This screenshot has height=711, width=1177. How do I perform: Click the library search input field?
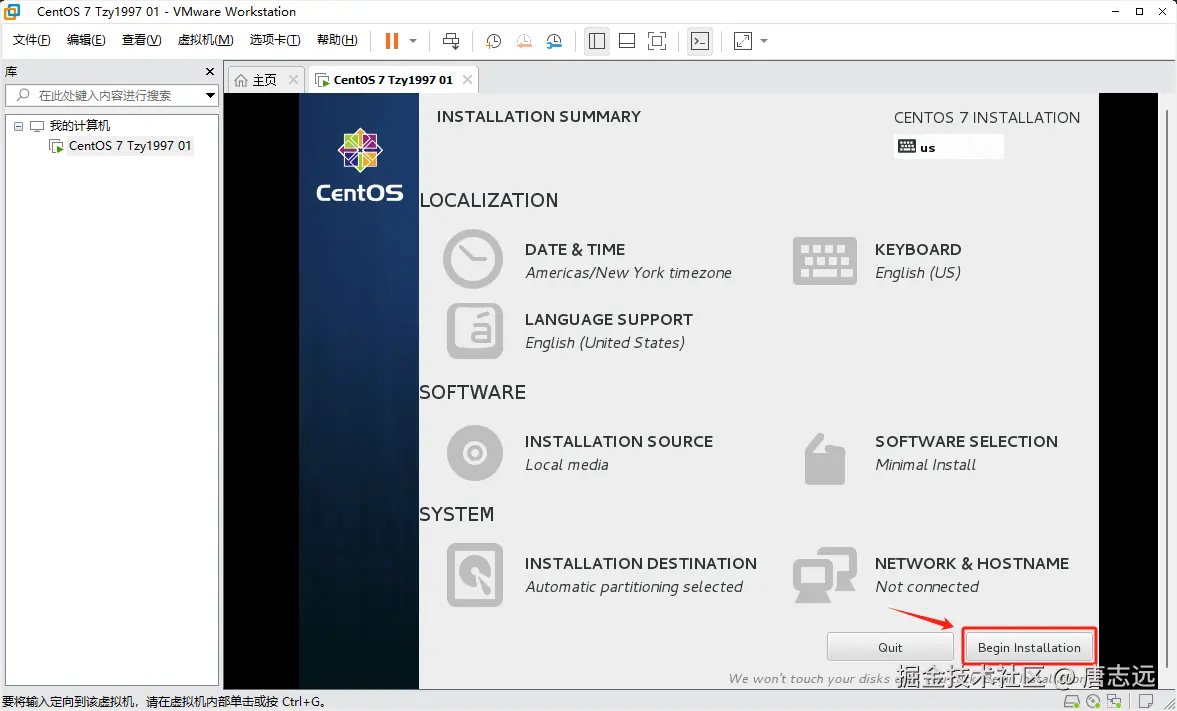(x=104, y=95)
